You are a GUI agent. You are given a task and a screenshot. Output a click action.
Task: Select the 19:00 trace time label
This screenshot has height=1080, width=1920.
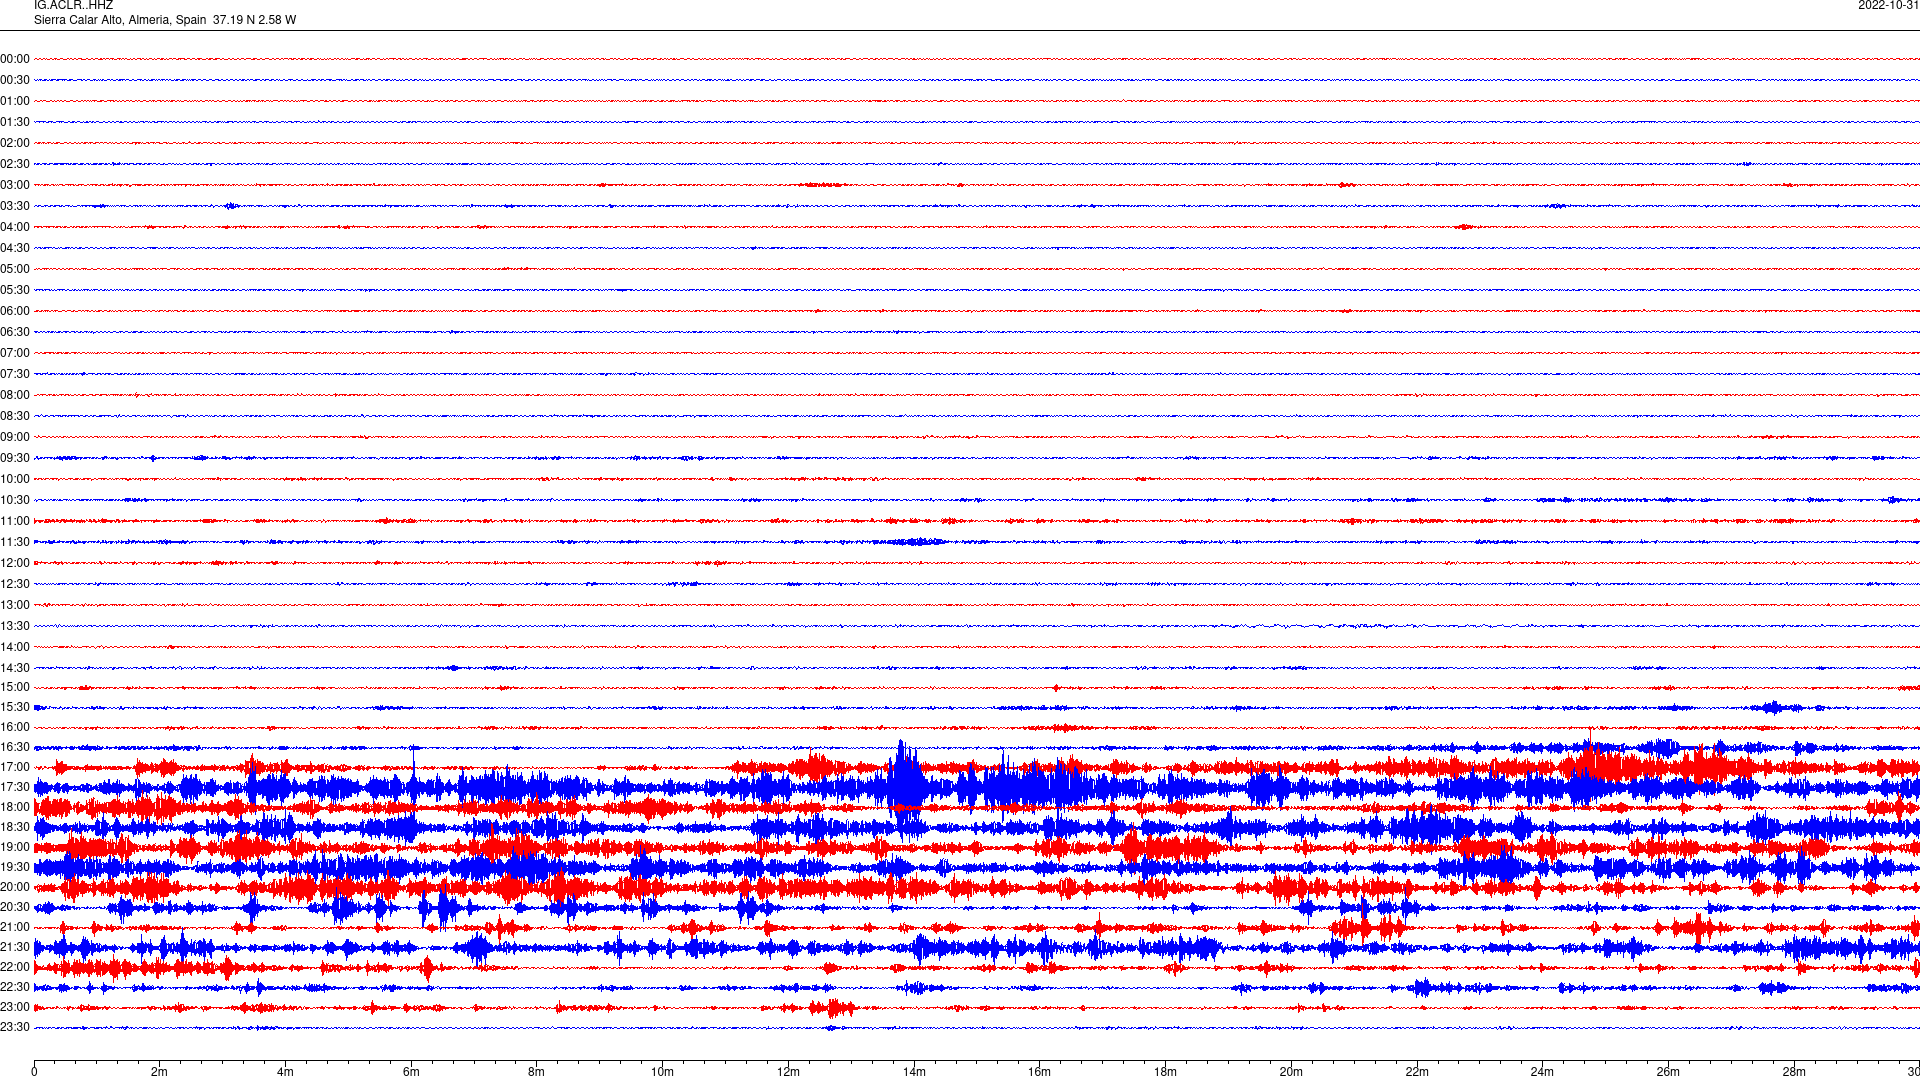tap(15, 847)
